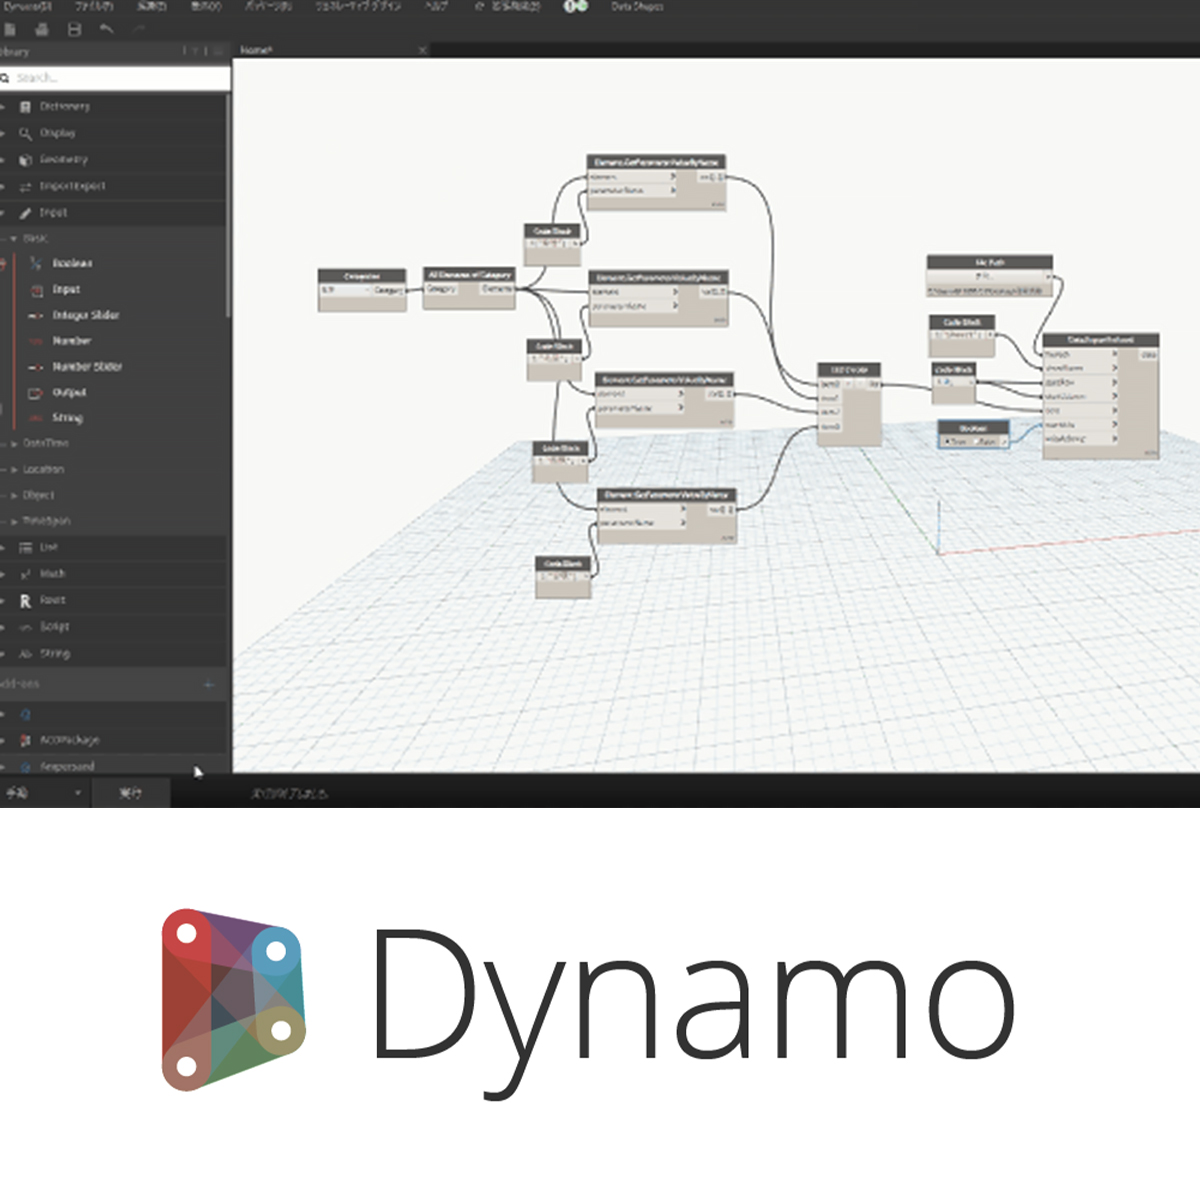
Task: Open the Categories node dropdown
Action: click(346, 290)
